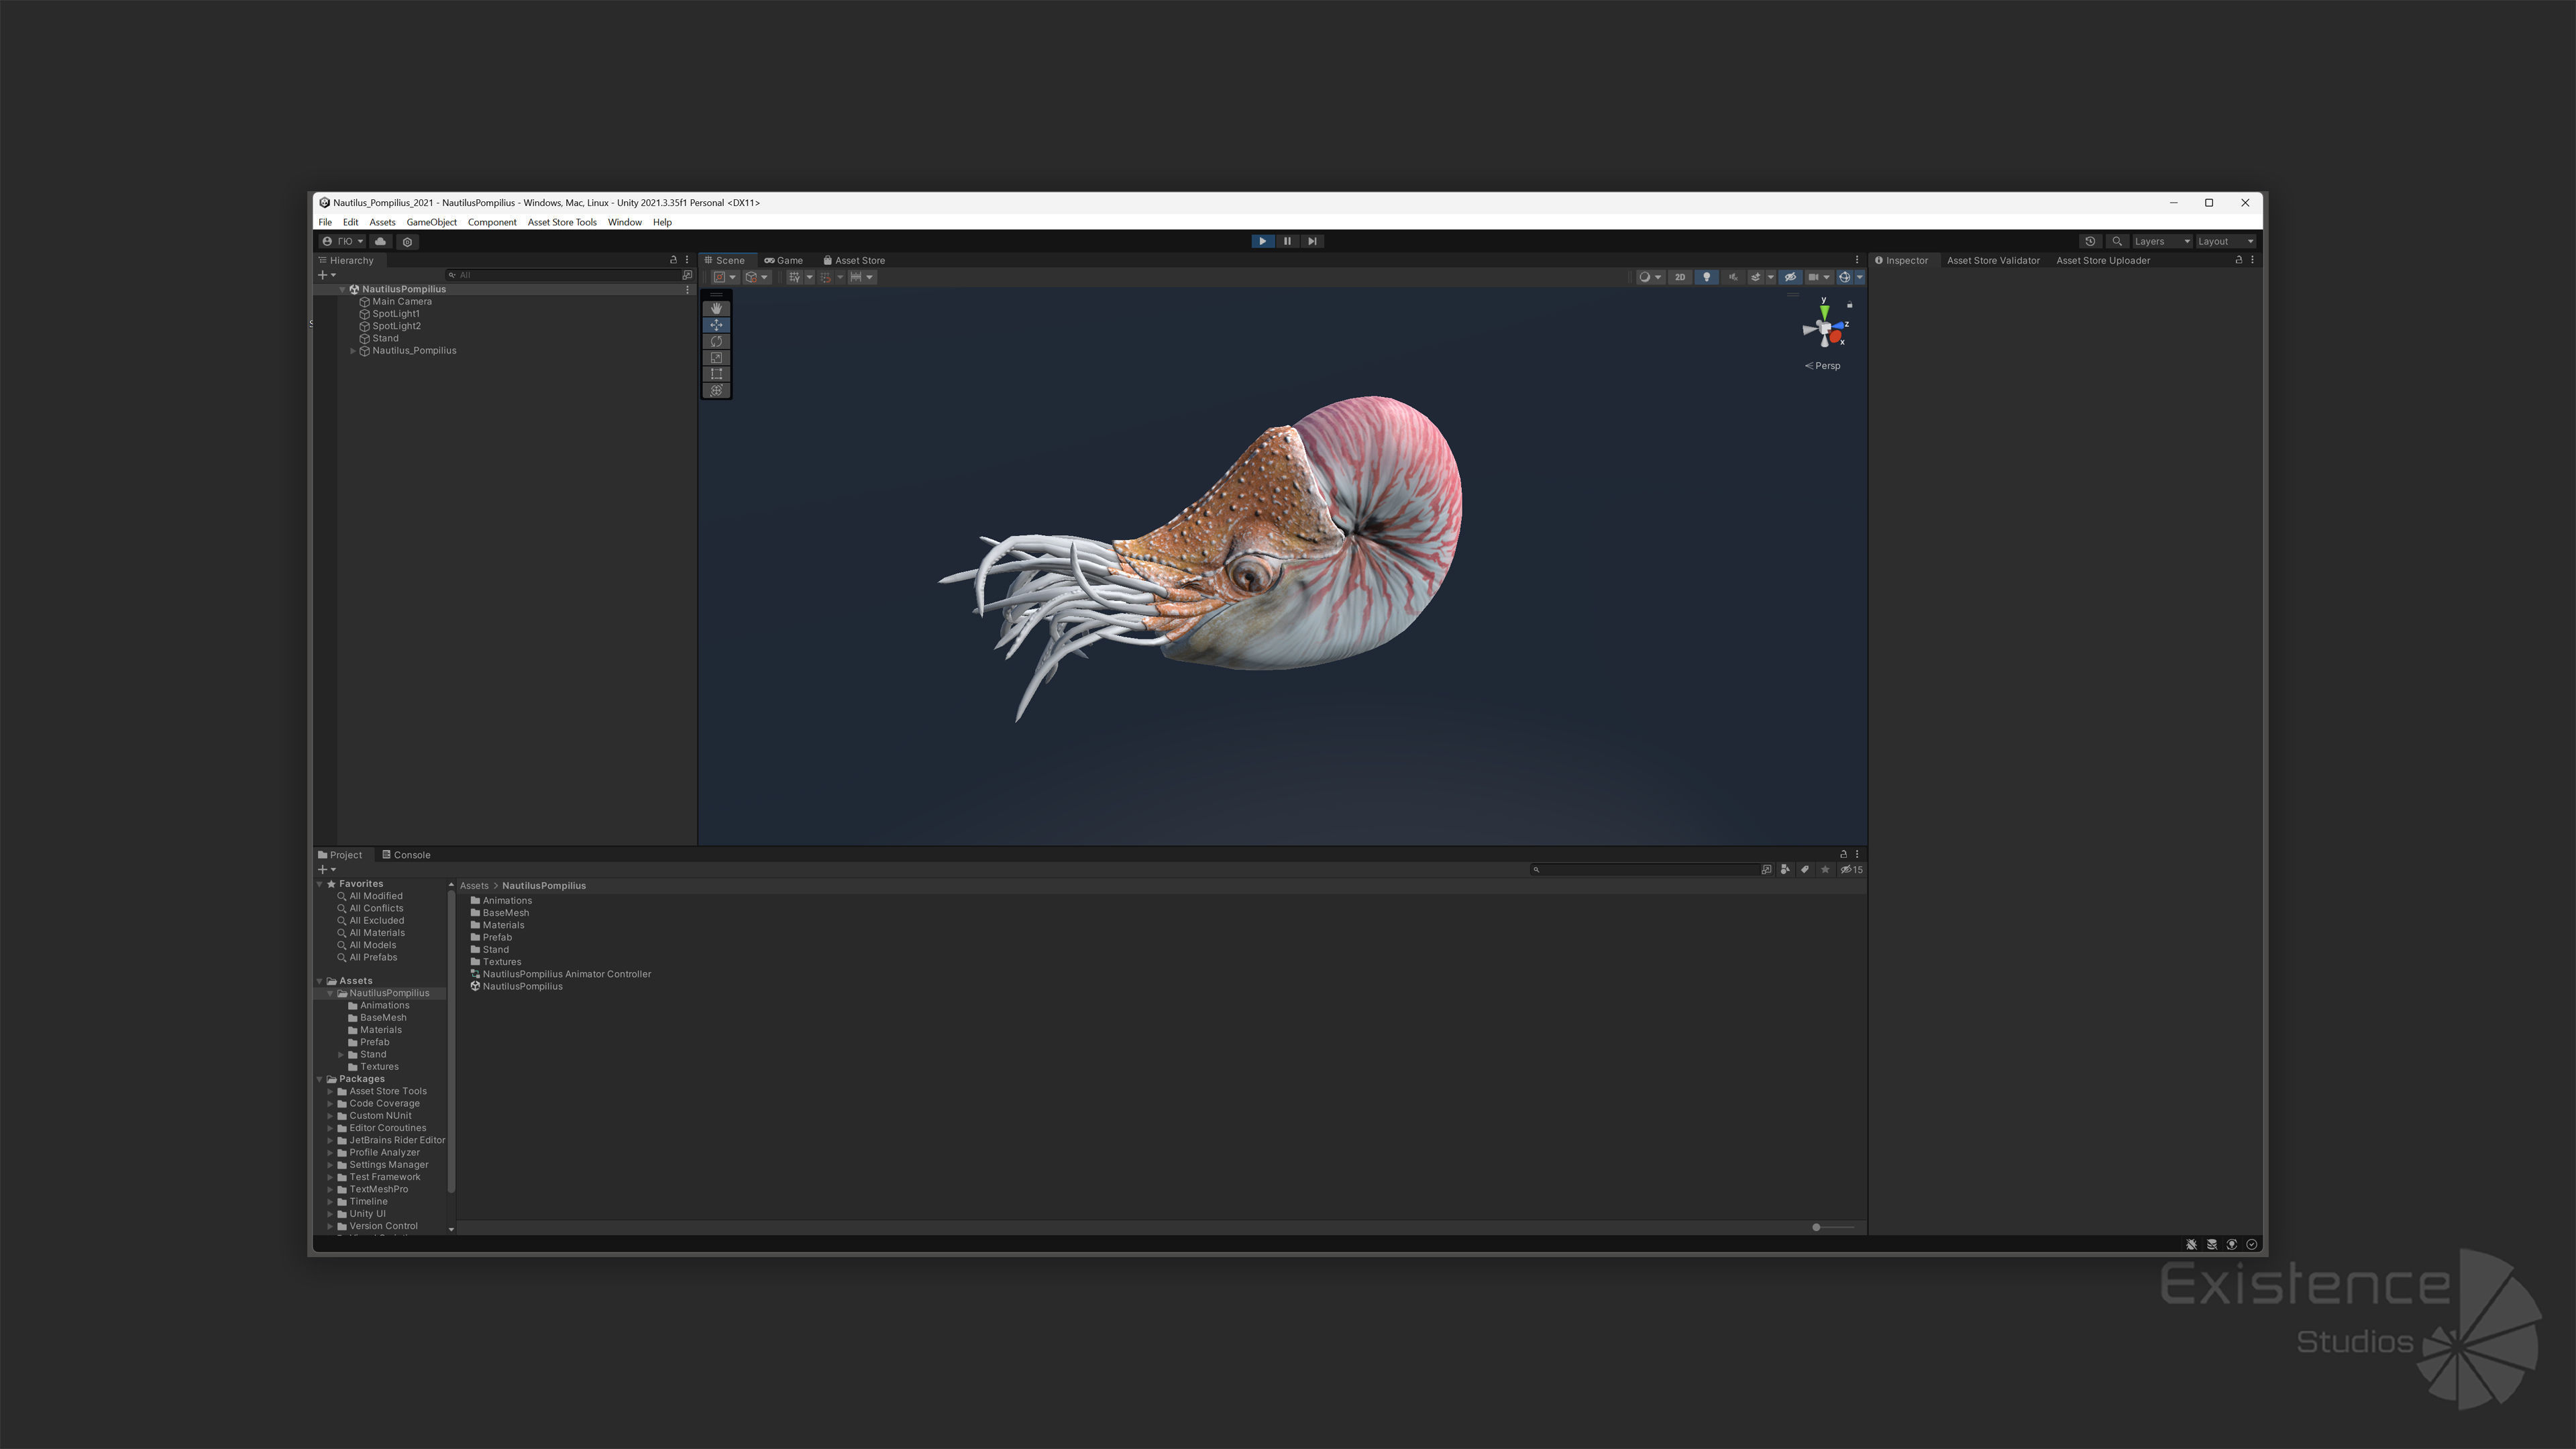
Task: Open cloud services button
Action: point(380,241)
